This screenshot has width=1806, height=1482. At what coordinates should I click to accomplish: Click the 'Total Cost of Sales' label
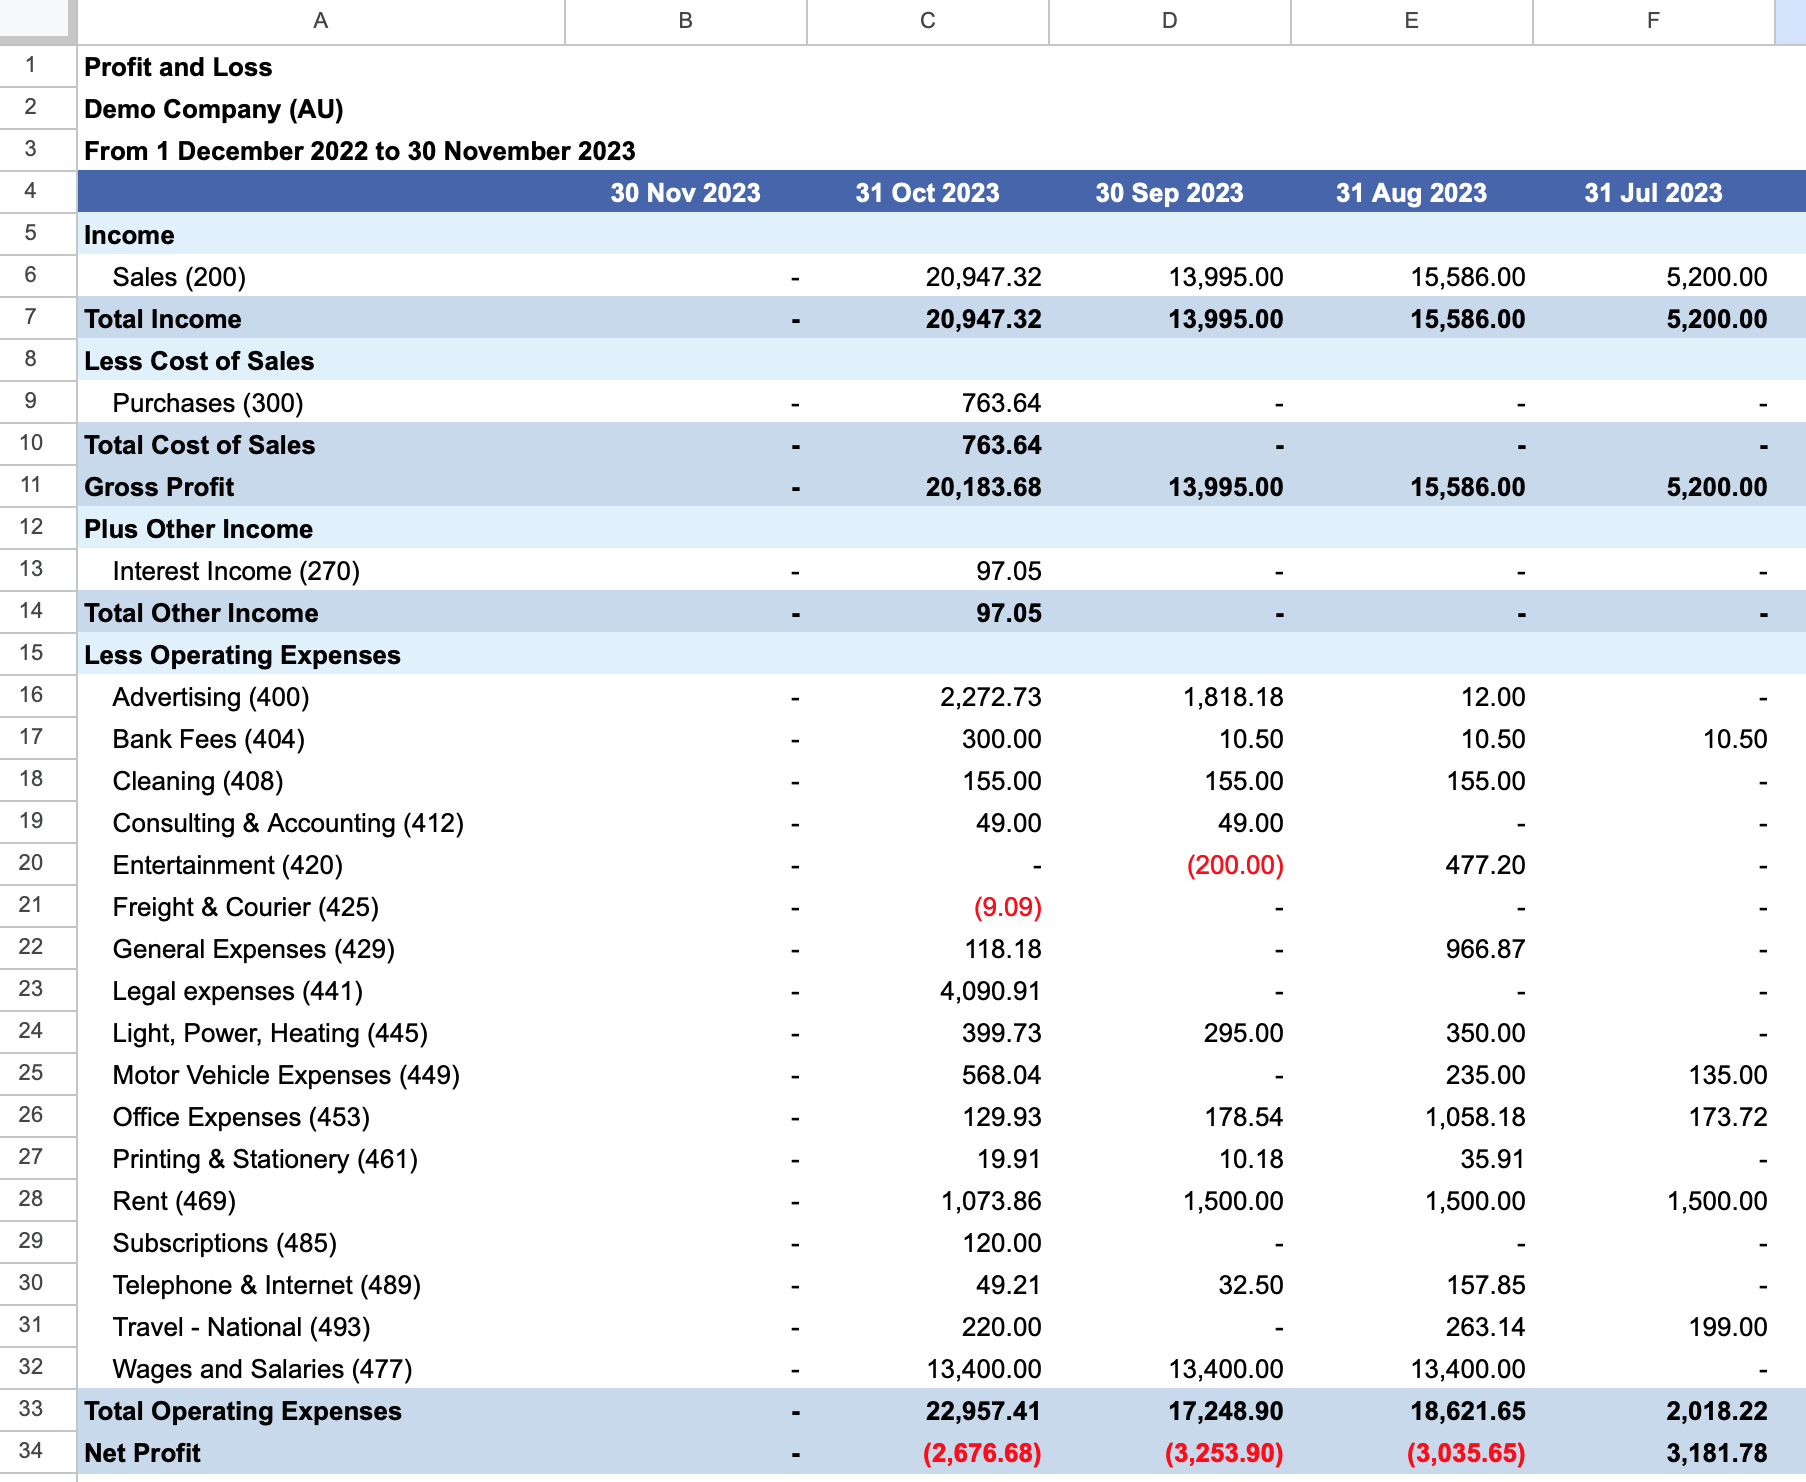point(199,445)
